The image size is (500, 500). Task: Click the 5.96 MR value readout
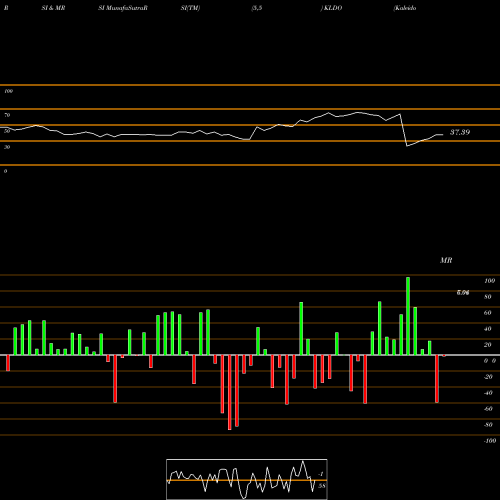463,293
